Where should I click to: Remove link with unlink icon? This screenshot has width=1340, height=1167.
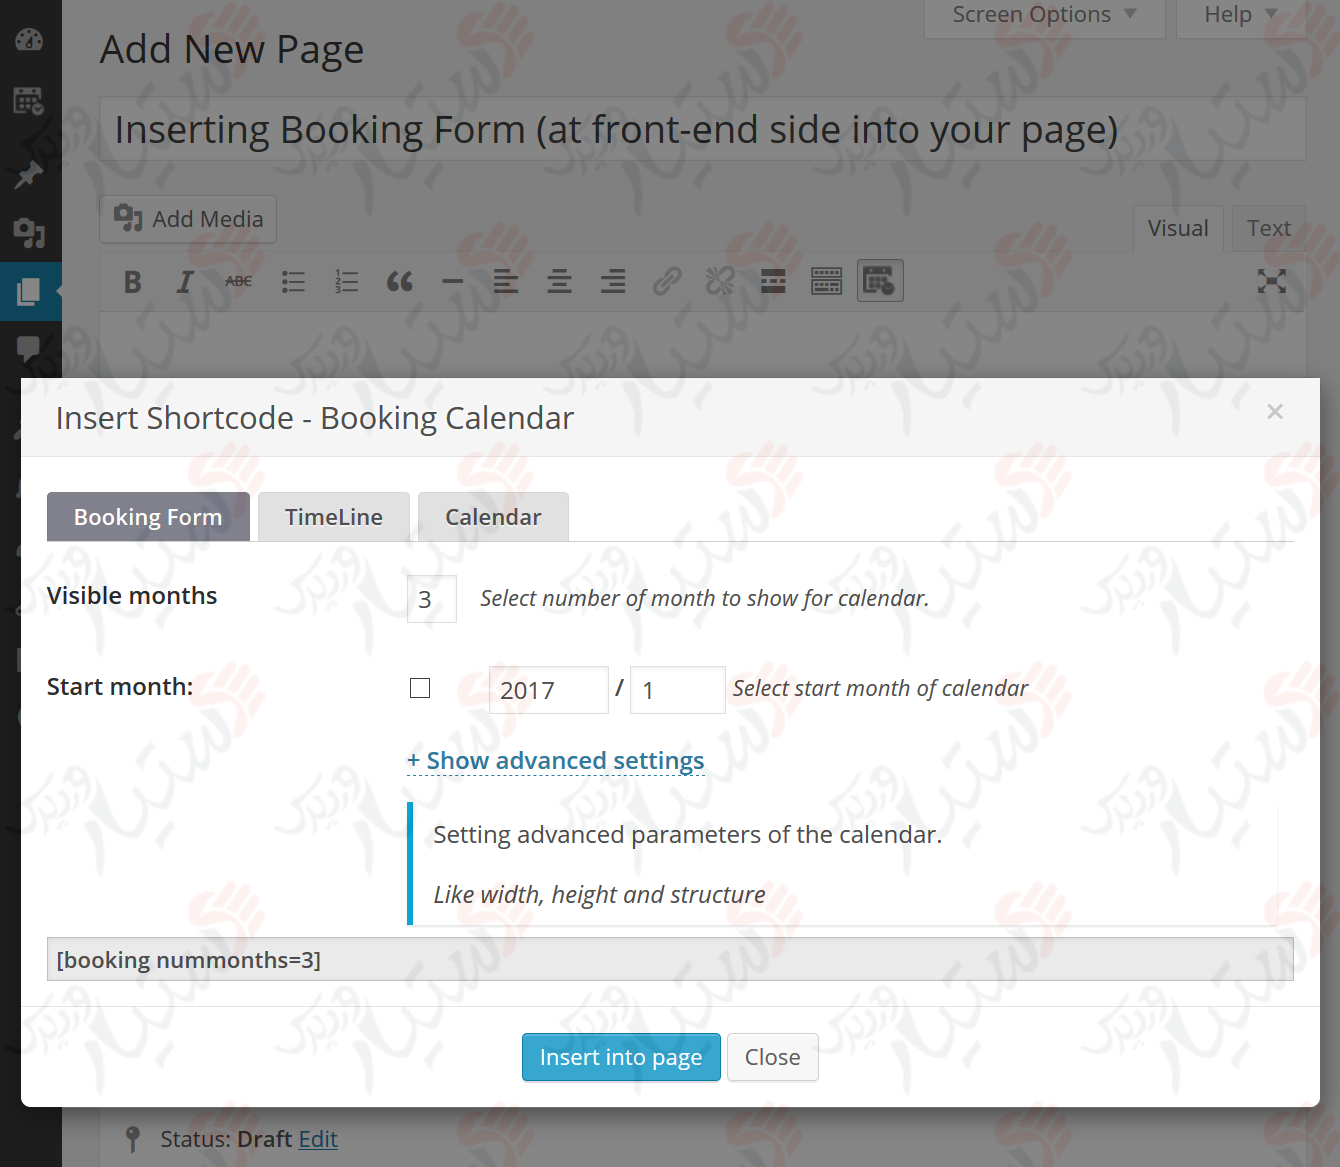click(720, 282)
